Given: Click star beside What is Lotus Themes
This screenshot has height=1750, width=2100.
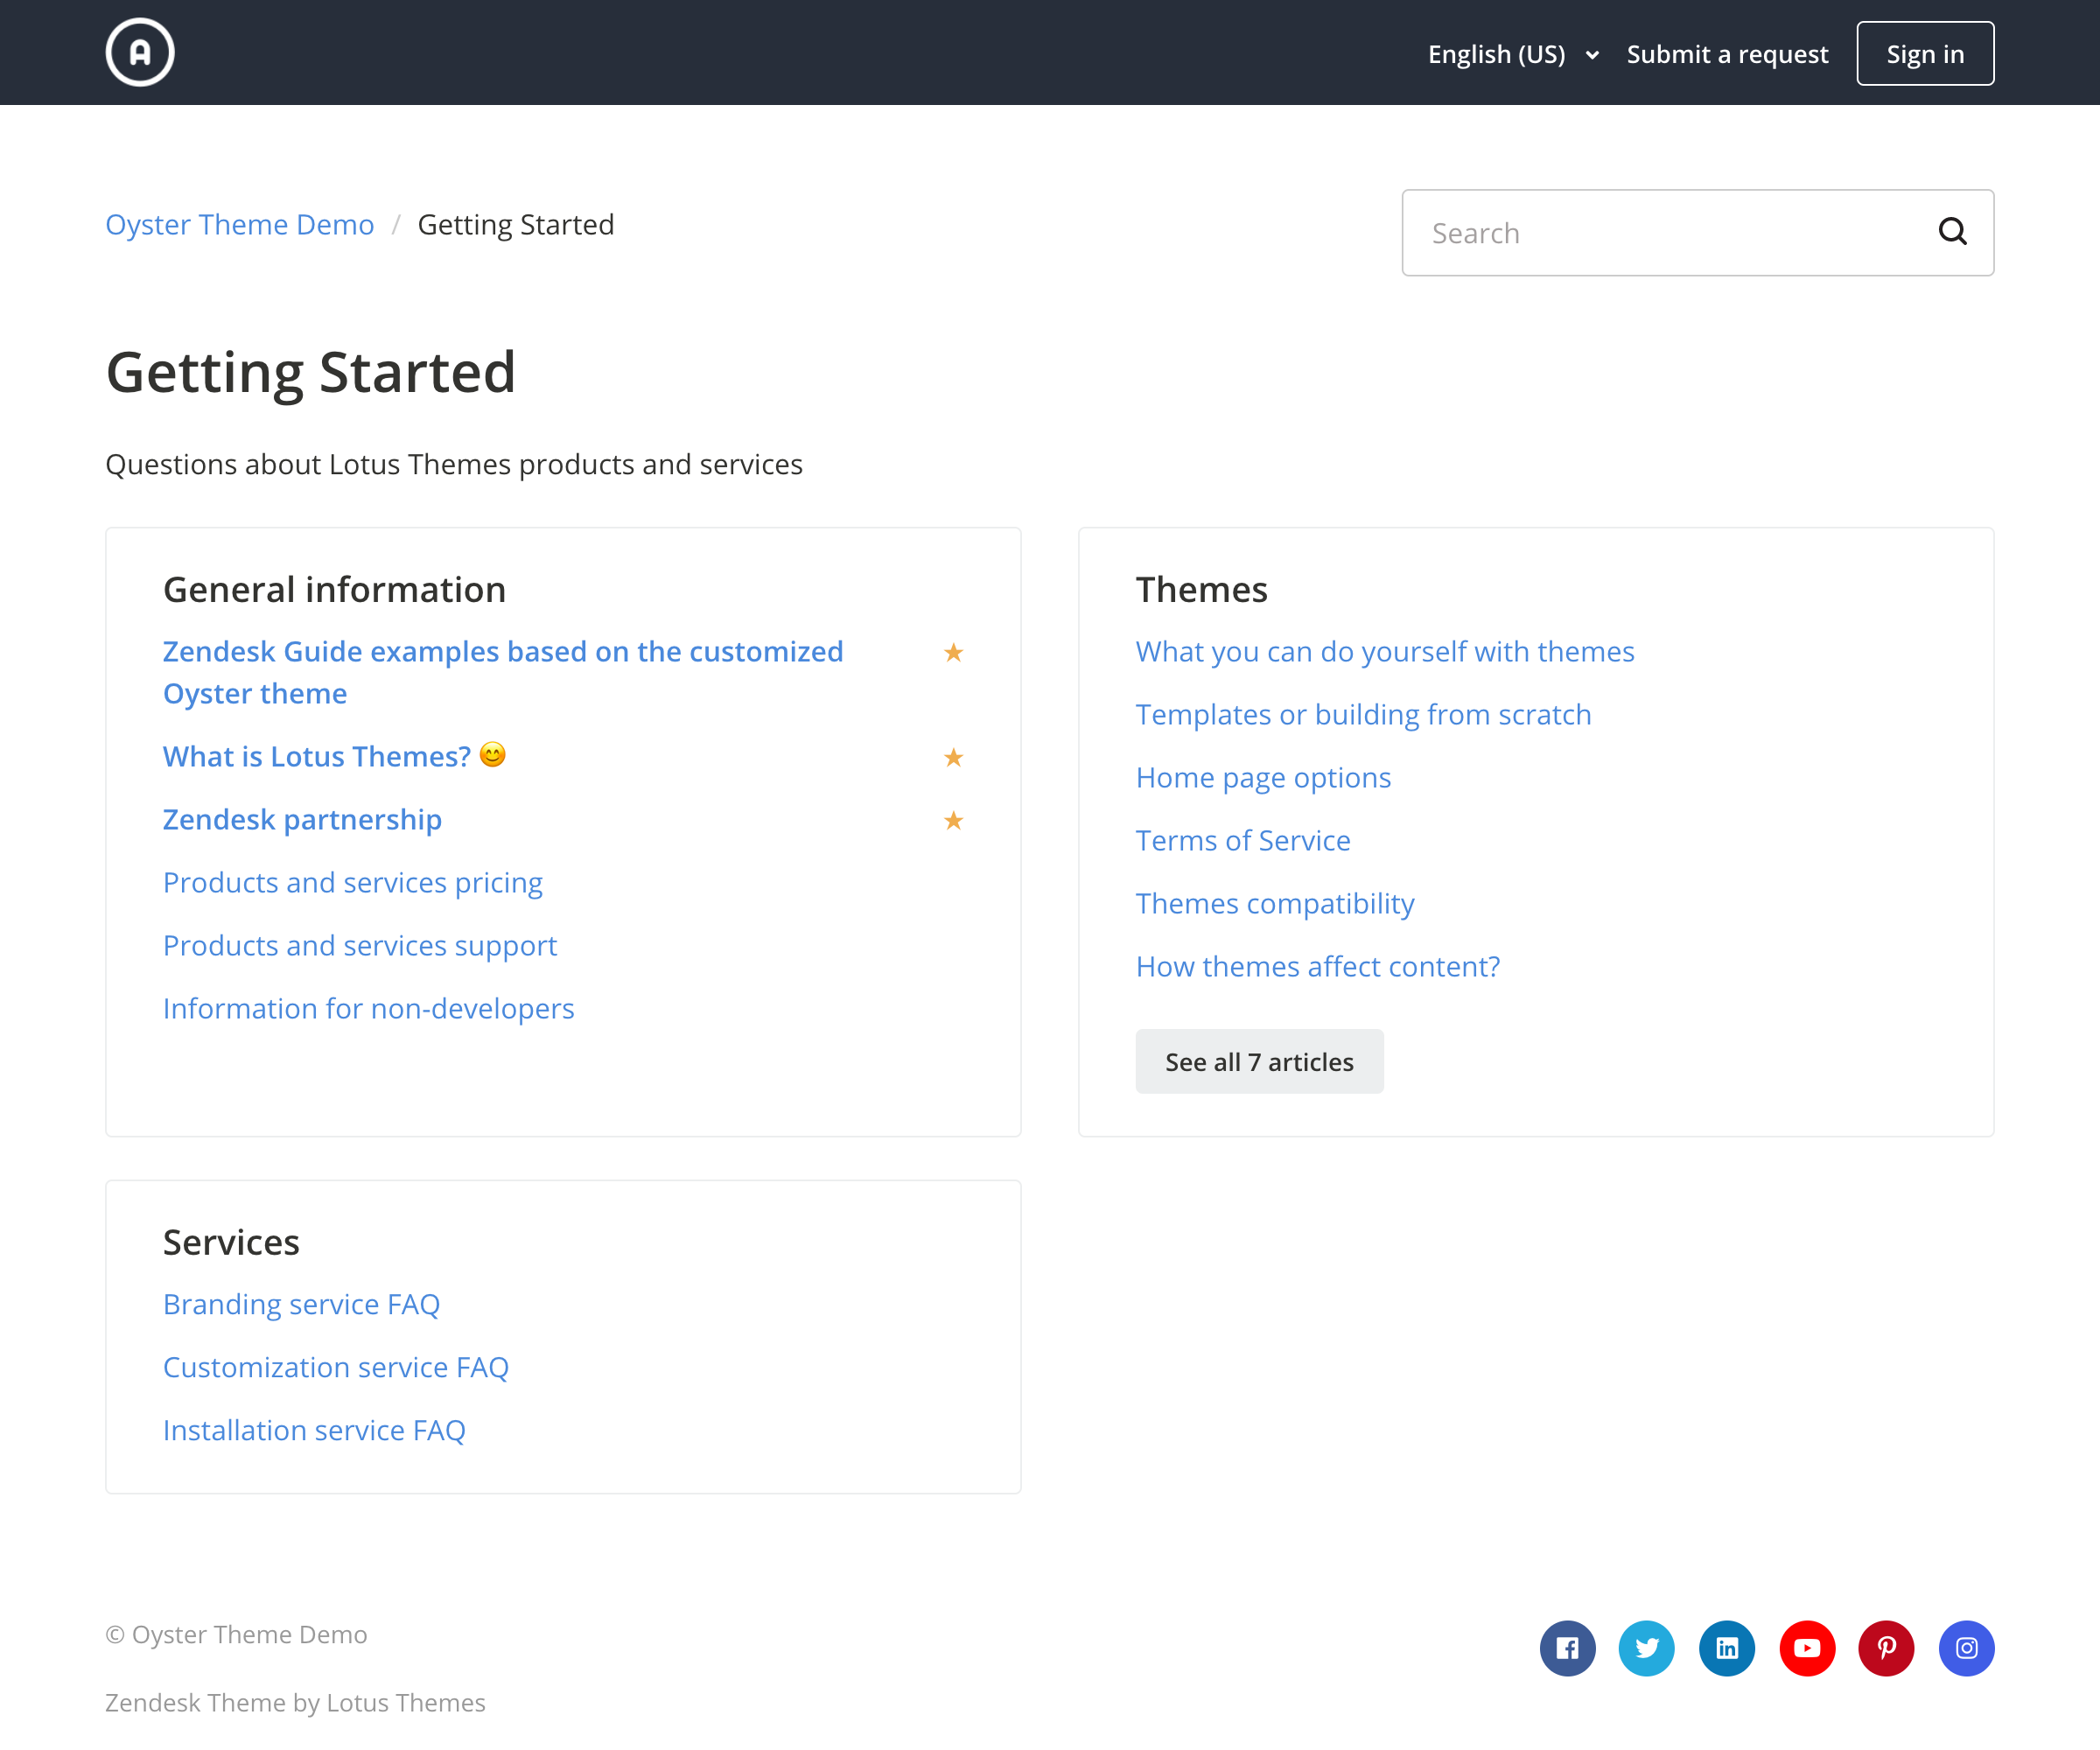Looking at the screenshot, I should pos(953,758).
